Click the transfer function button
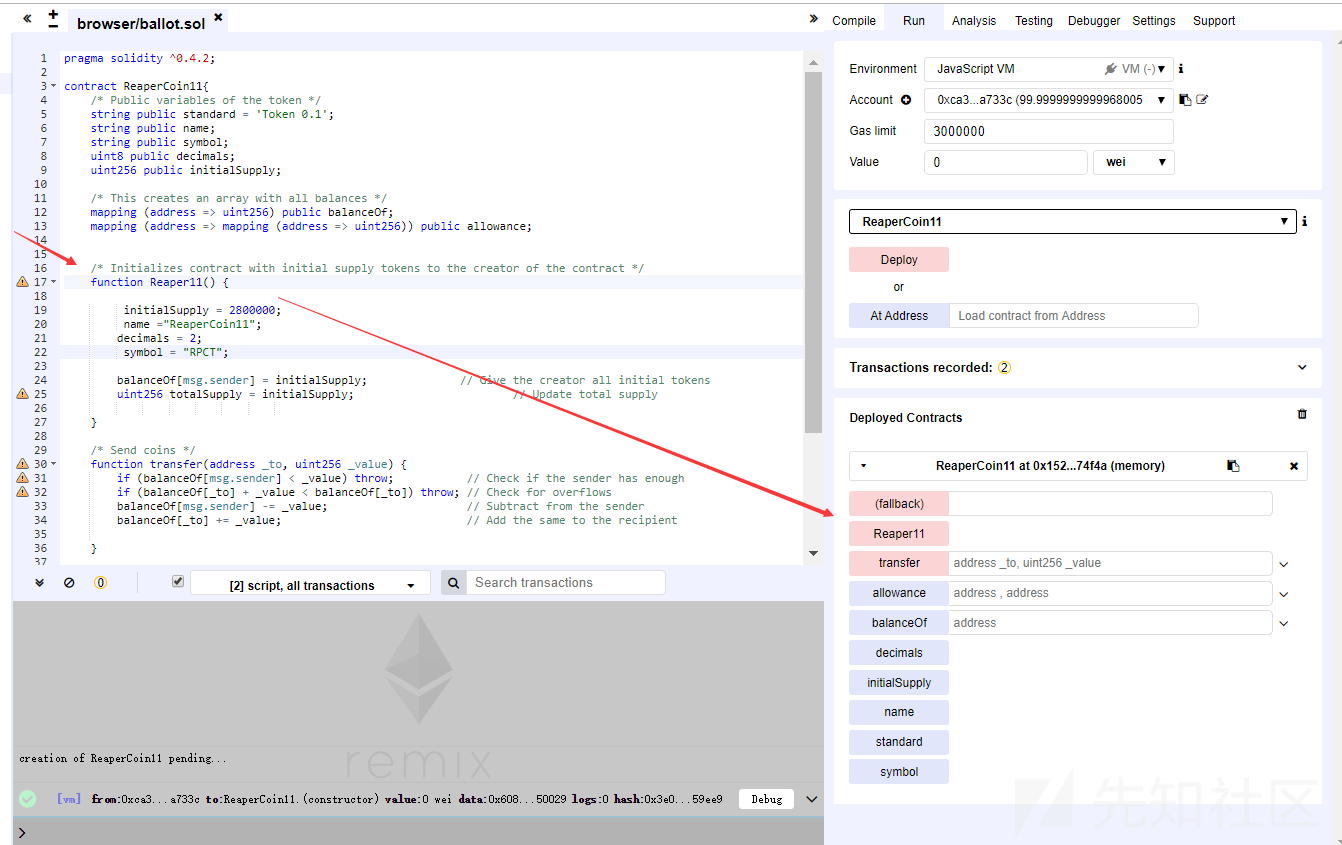The image size is (1342, 845). (899, 563)
